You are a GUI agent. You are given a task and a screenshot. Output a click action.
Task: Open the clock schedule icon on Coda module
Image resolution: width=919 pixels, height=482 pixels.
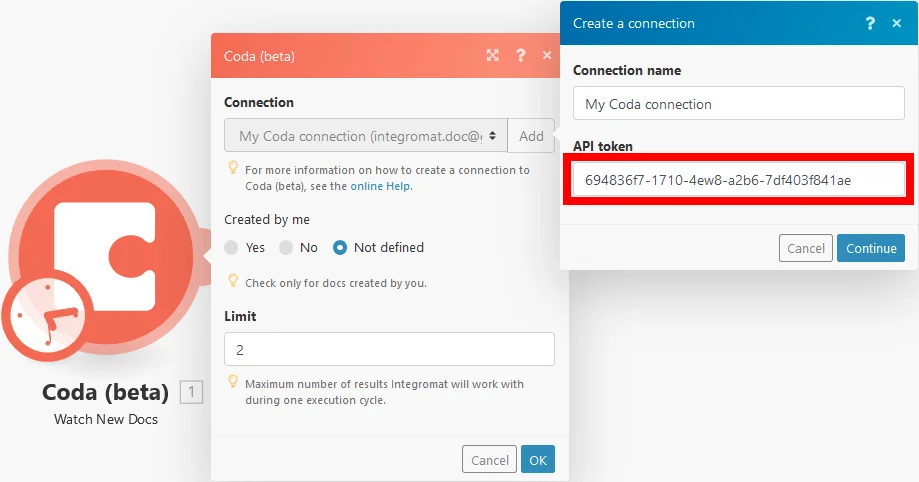point(47,315)
